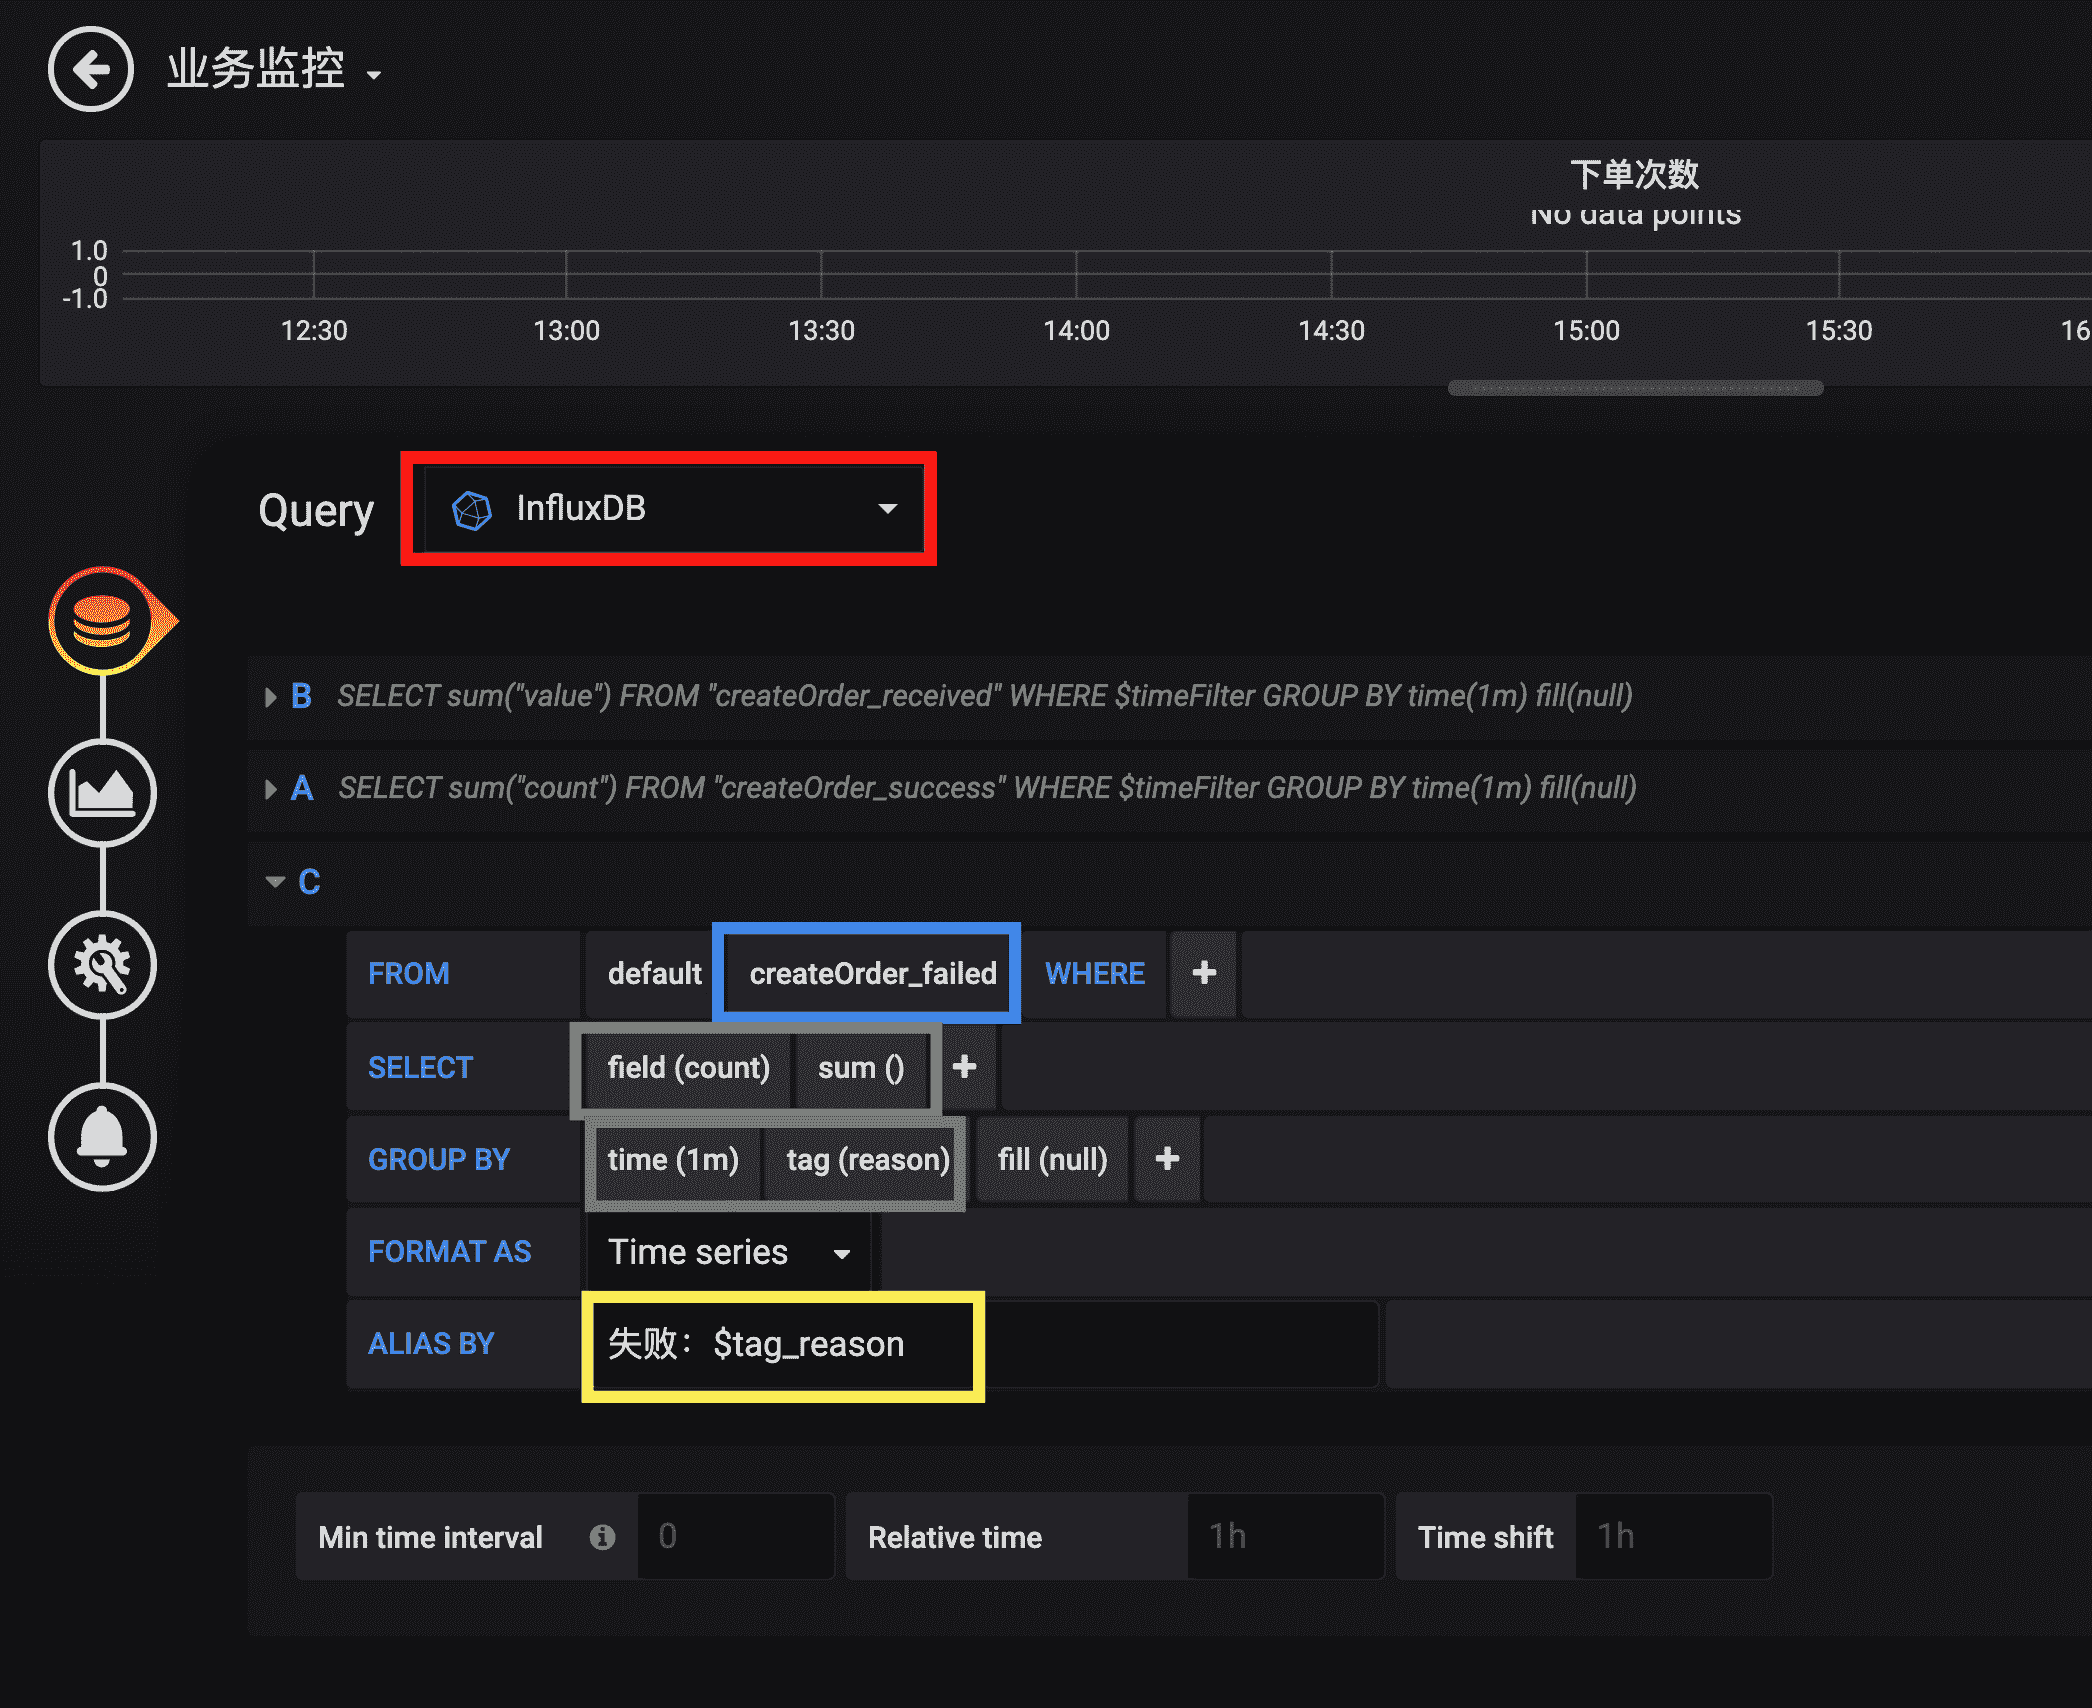This screenshot has width=2092, height=1708.
Task: Open the General settings gear-wrench icon
Action: 102,966
